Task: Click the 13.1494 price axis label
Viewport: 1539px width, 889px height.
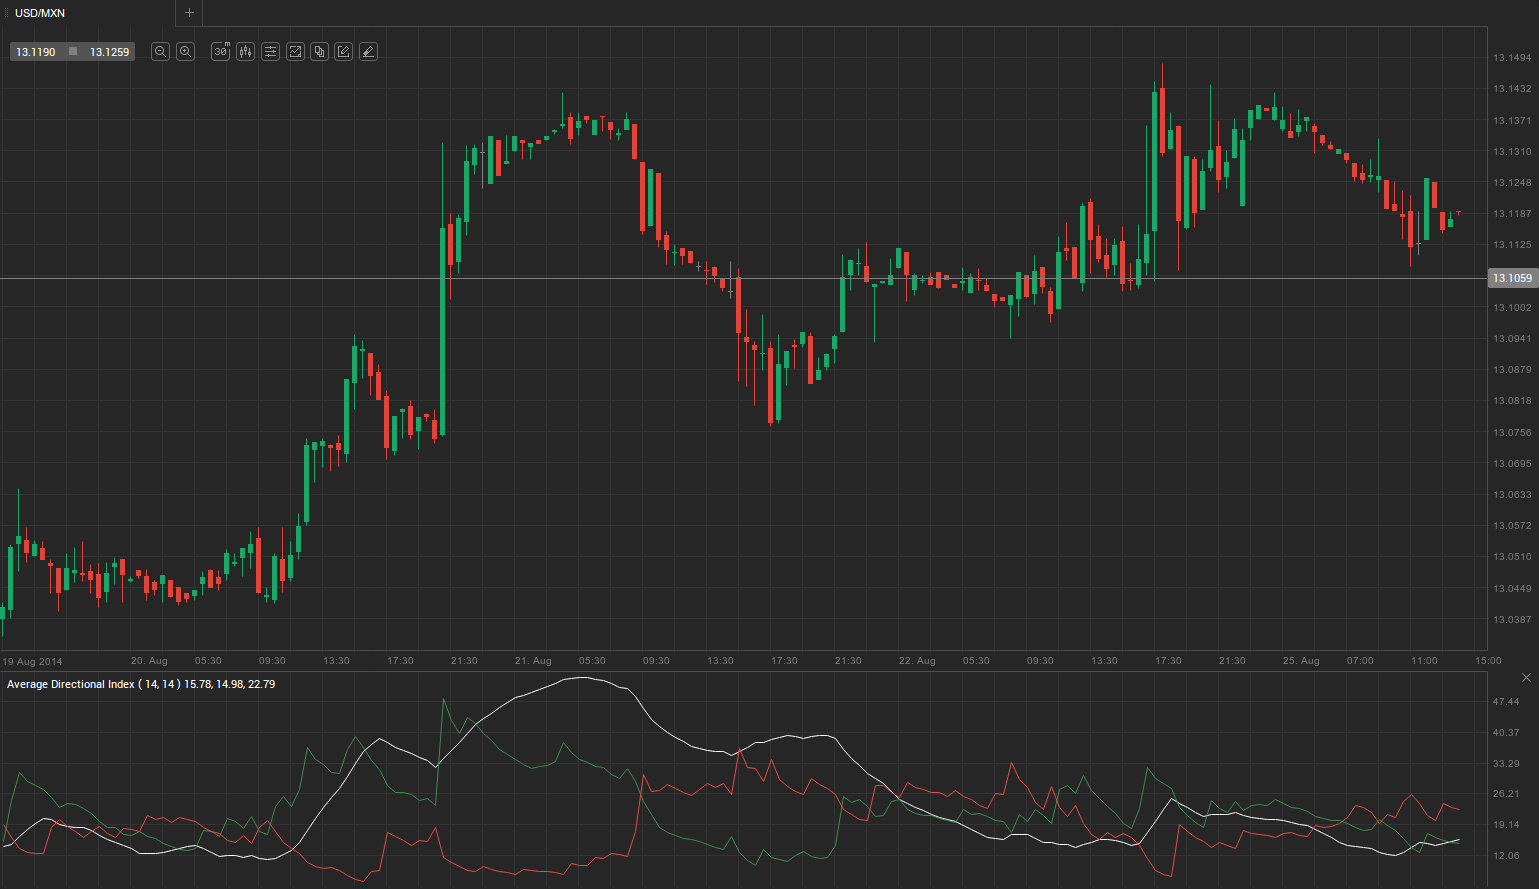Action: 1512,58
